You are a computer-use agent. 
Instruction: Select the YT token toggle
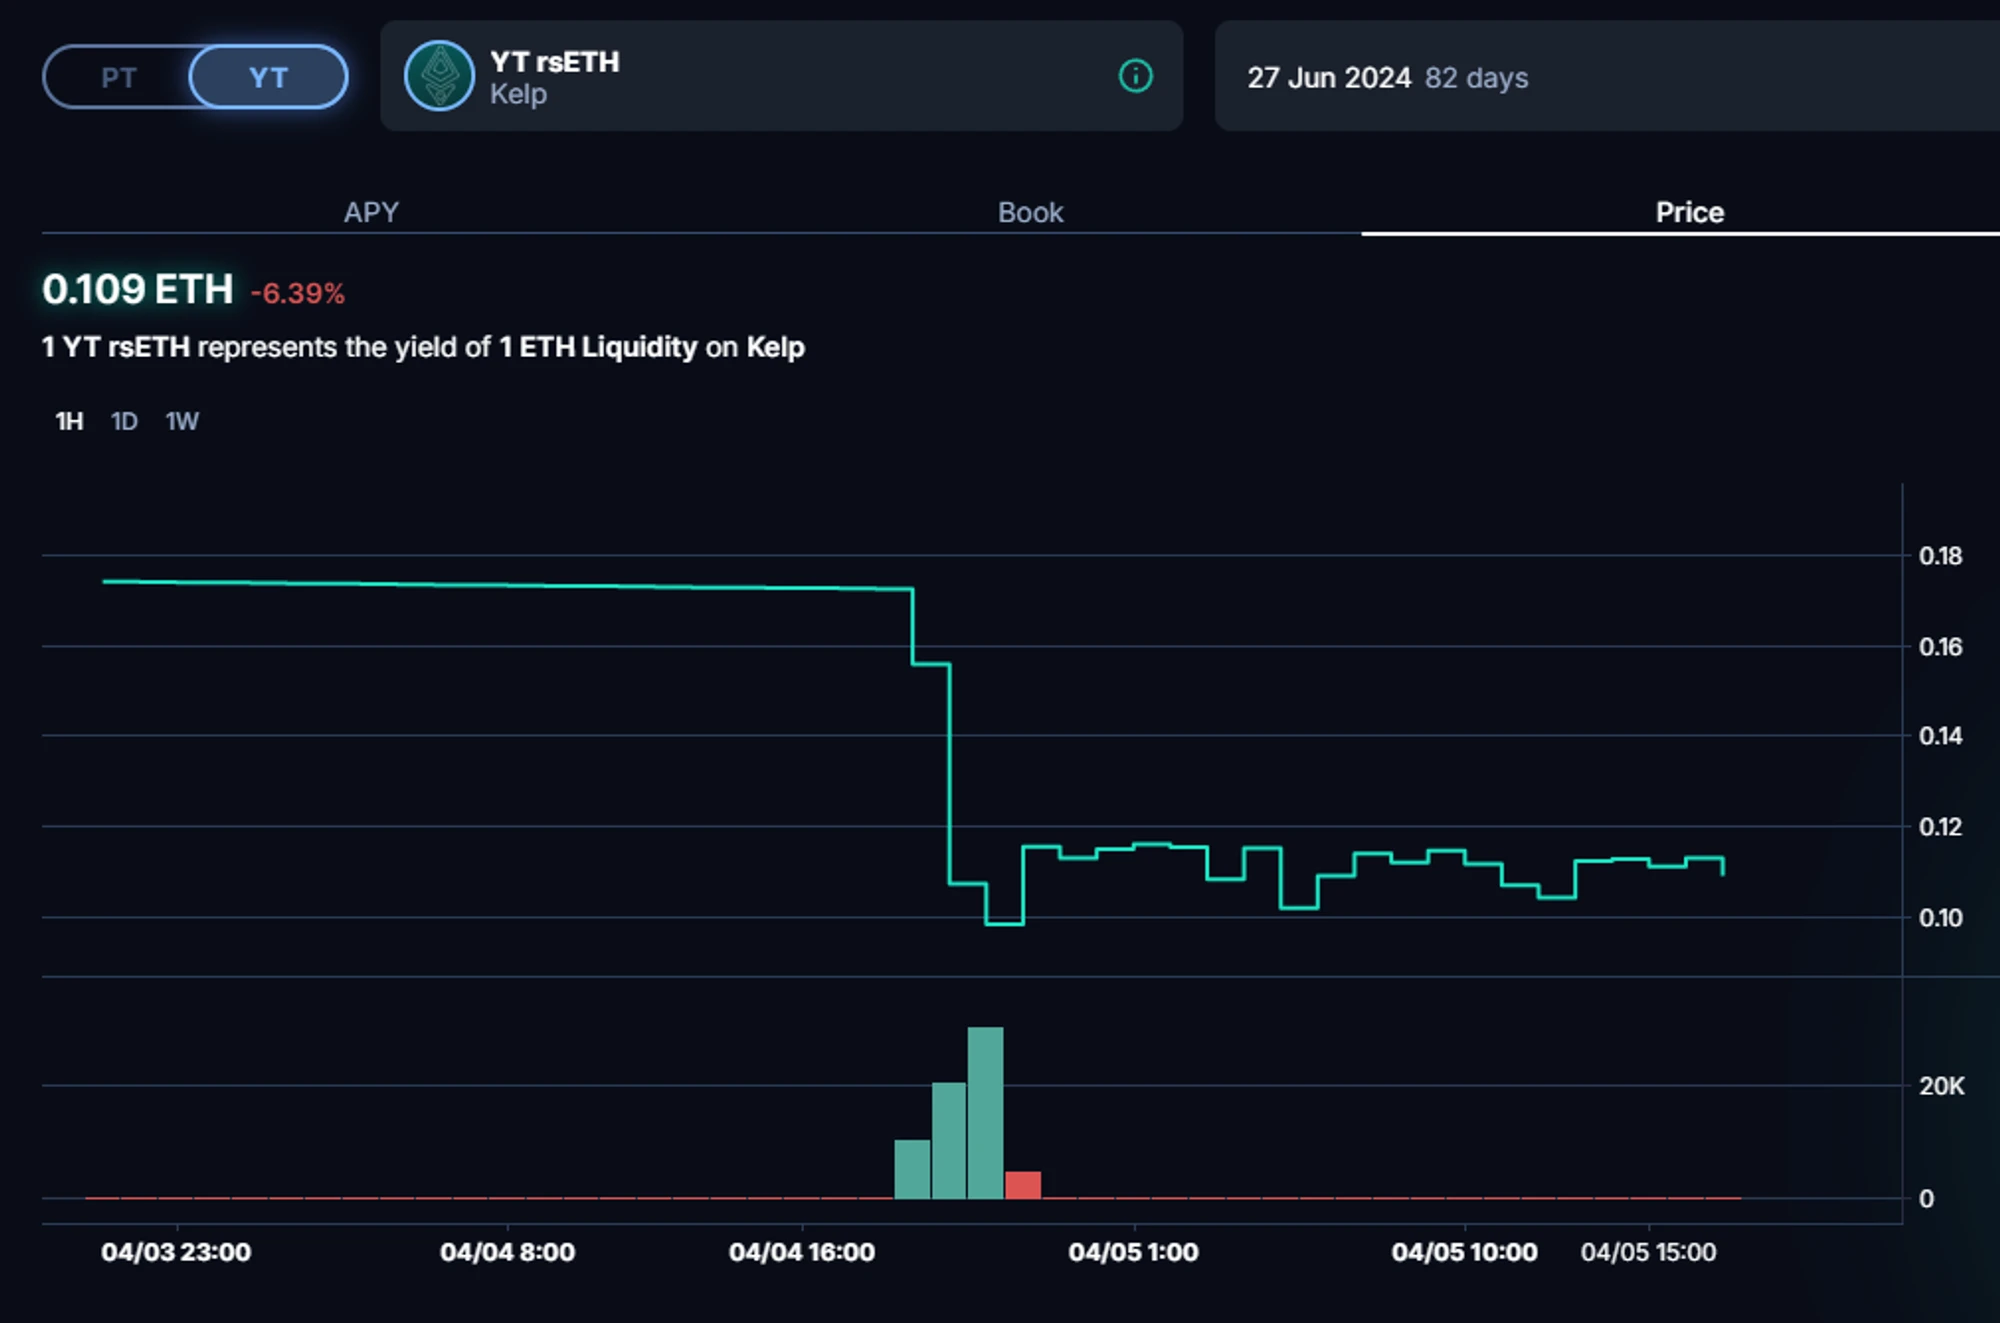click(268, 77)
